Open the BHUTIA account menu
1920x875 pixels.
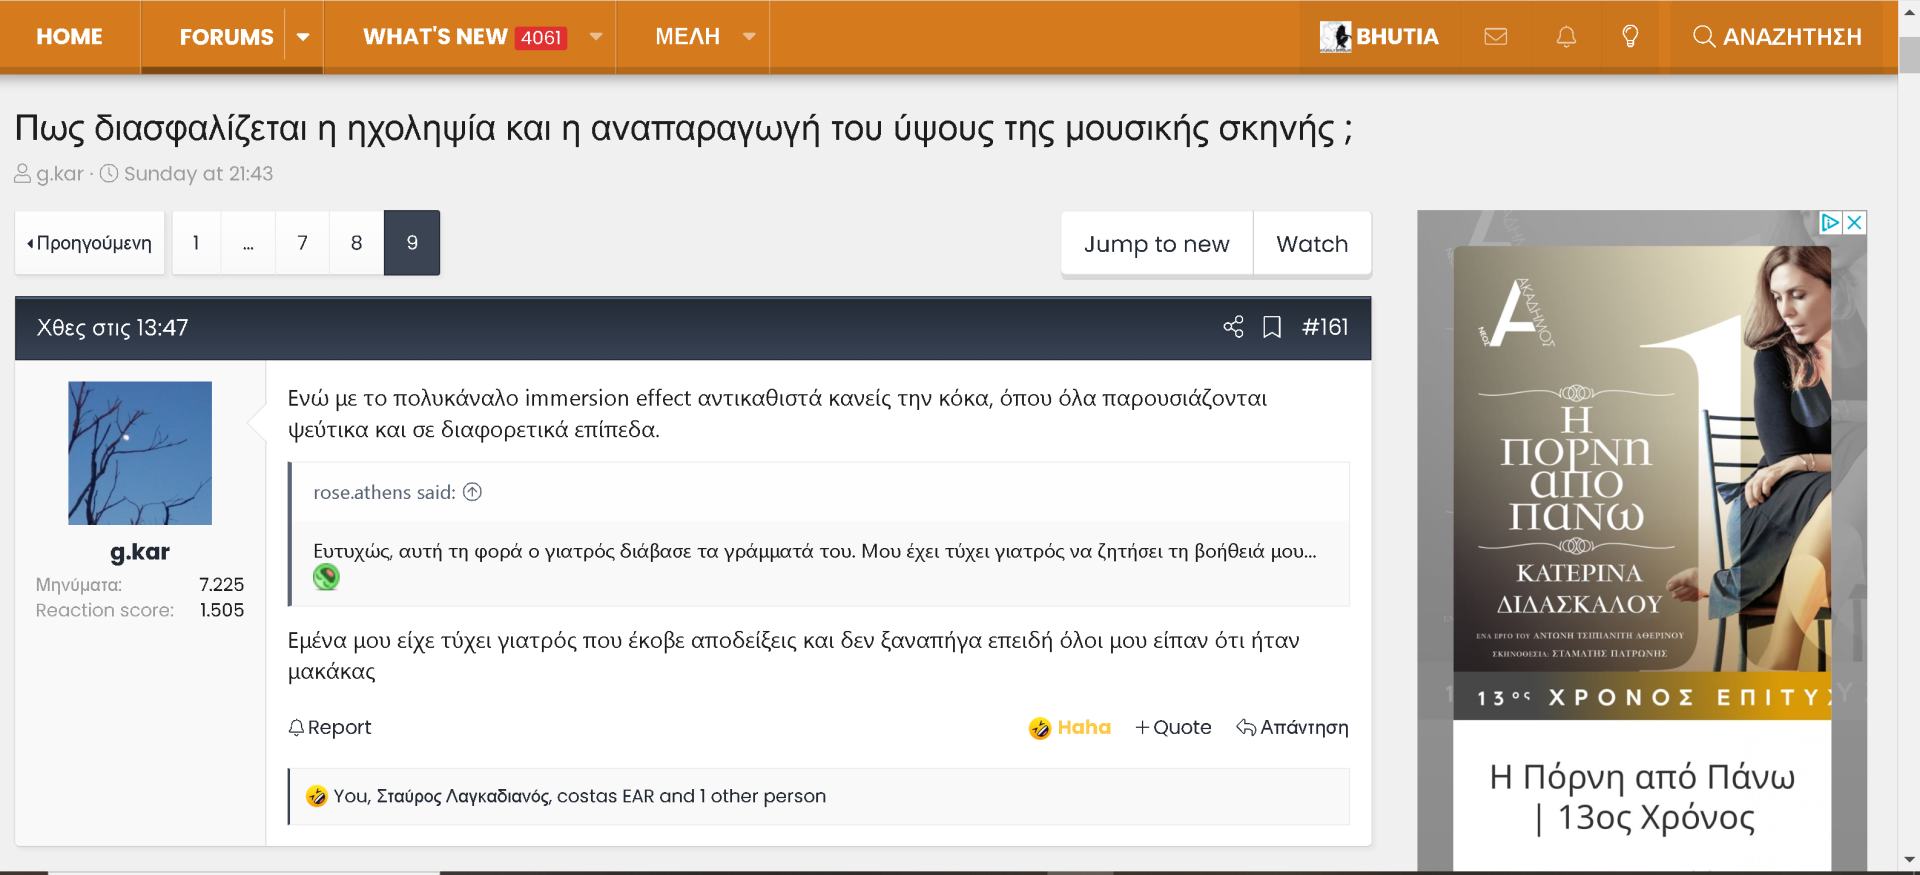click(1379, 37)
